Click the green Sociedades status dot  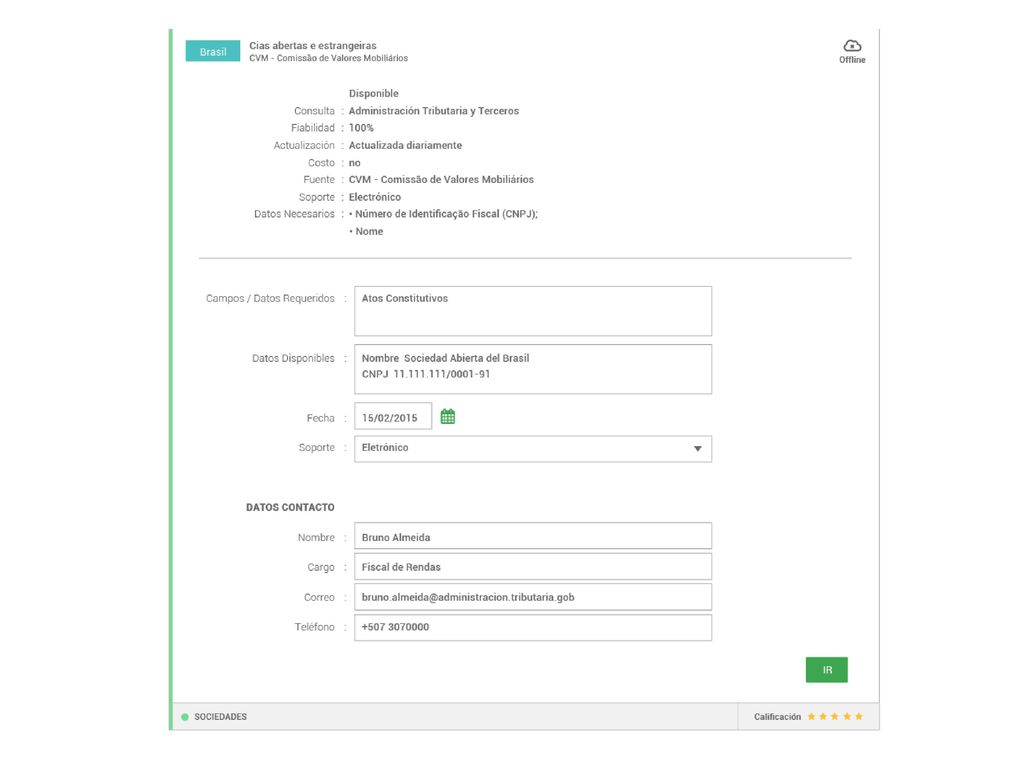tap(185, 716)
